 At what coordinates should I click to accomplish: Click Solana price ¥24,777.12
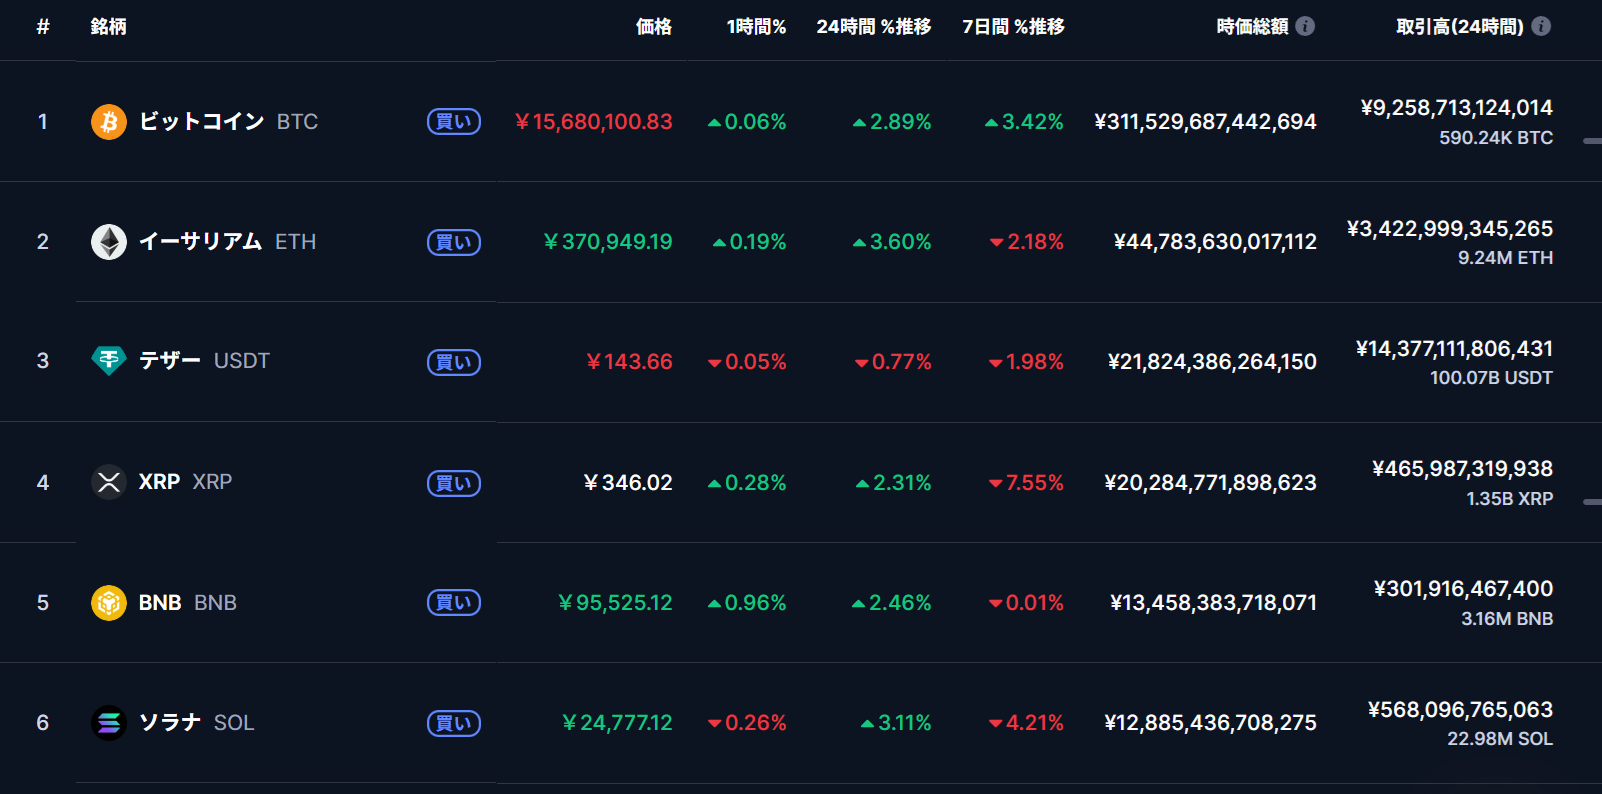(x=617, y=723)
